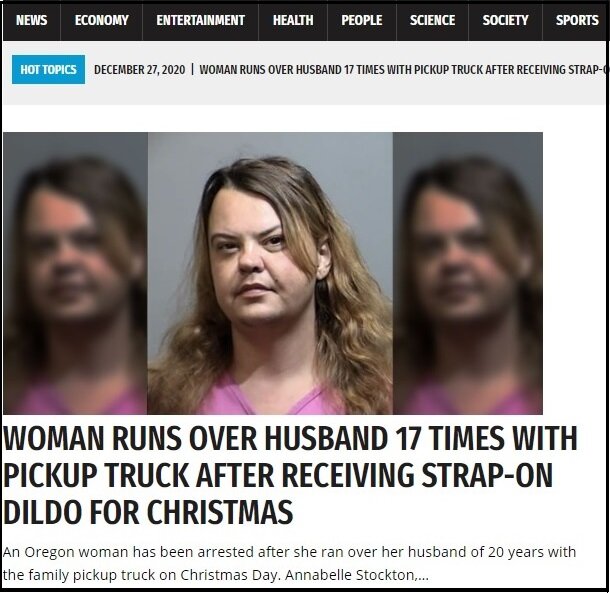The height and width of the screenshot is (593, 610).
Task: Open the large article headline link
Action: (290, 475)
